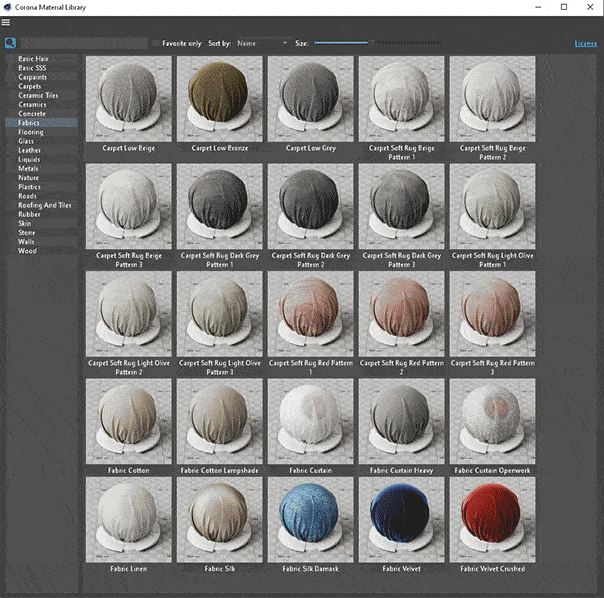Open the Leather category

pyautogui.click(x=30, y=150)
